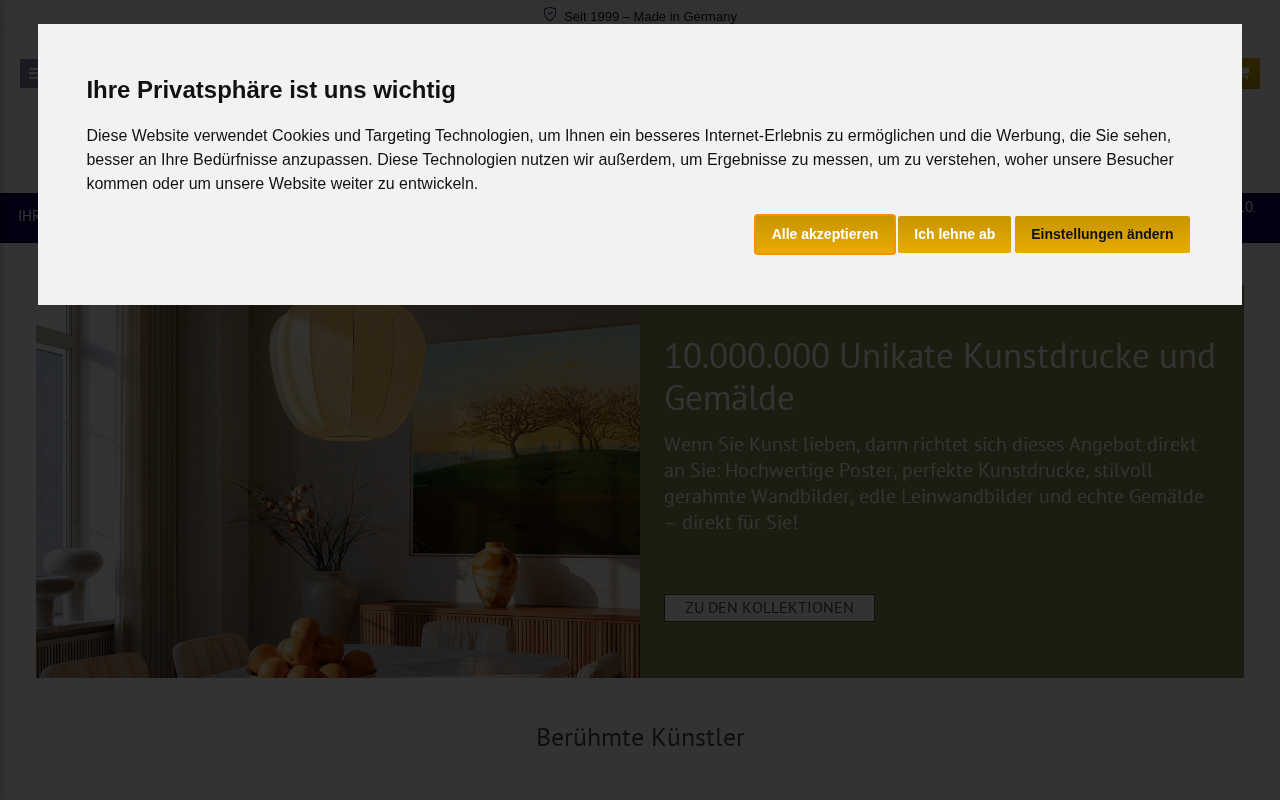Screen dimensions: 1280x800
Task: Click the orange vase on the sideboard
Action: pos(494,574)
